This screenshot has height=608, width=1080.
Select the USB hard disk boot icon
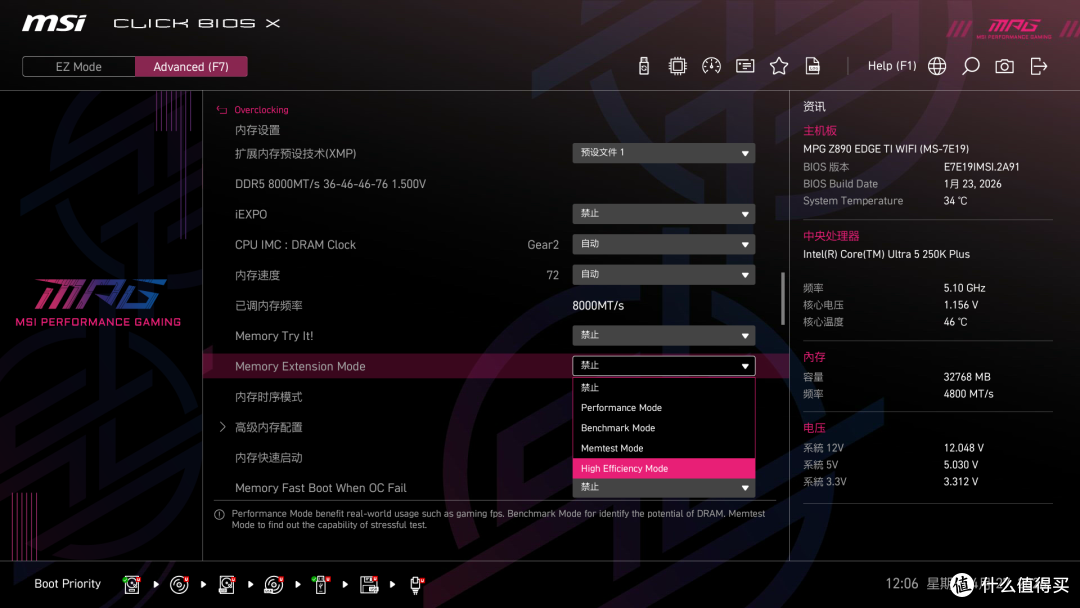tap(227, 584)
